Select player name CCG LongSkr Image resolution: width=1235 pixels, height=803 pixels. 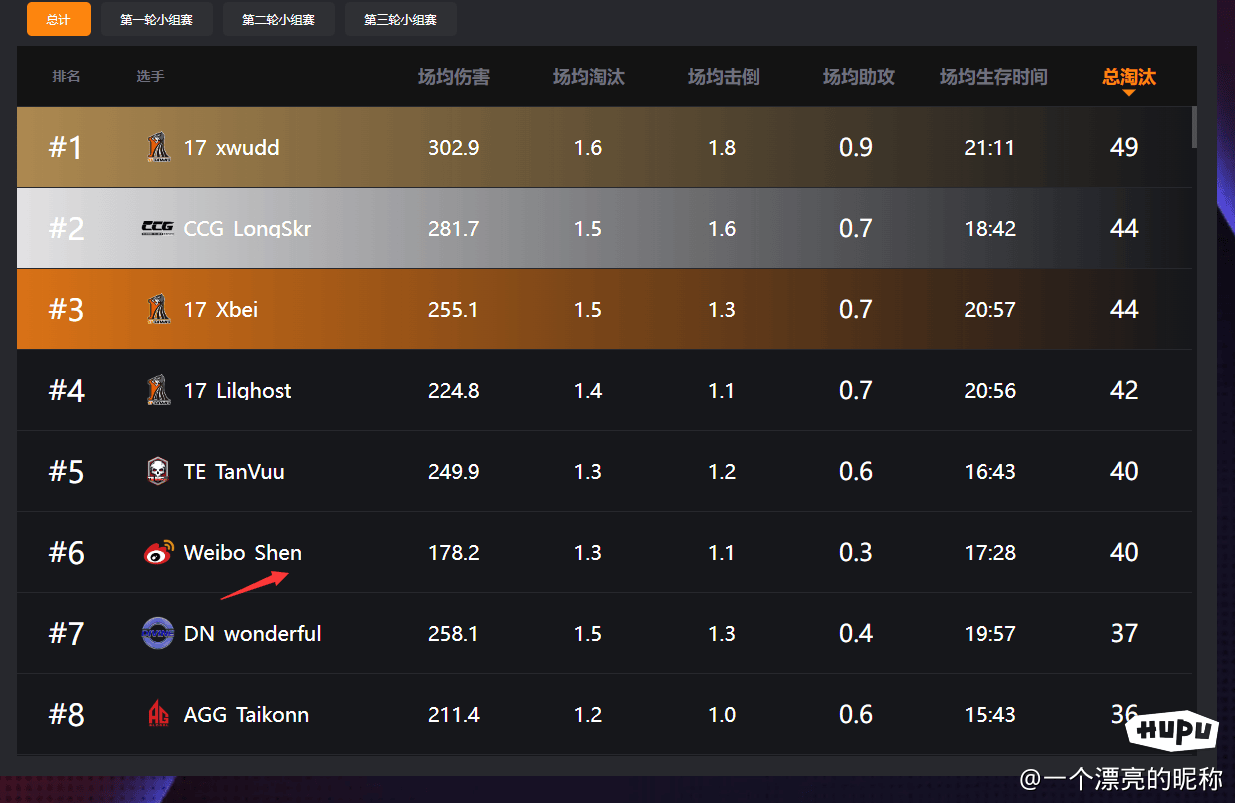[x=247, y=229]
